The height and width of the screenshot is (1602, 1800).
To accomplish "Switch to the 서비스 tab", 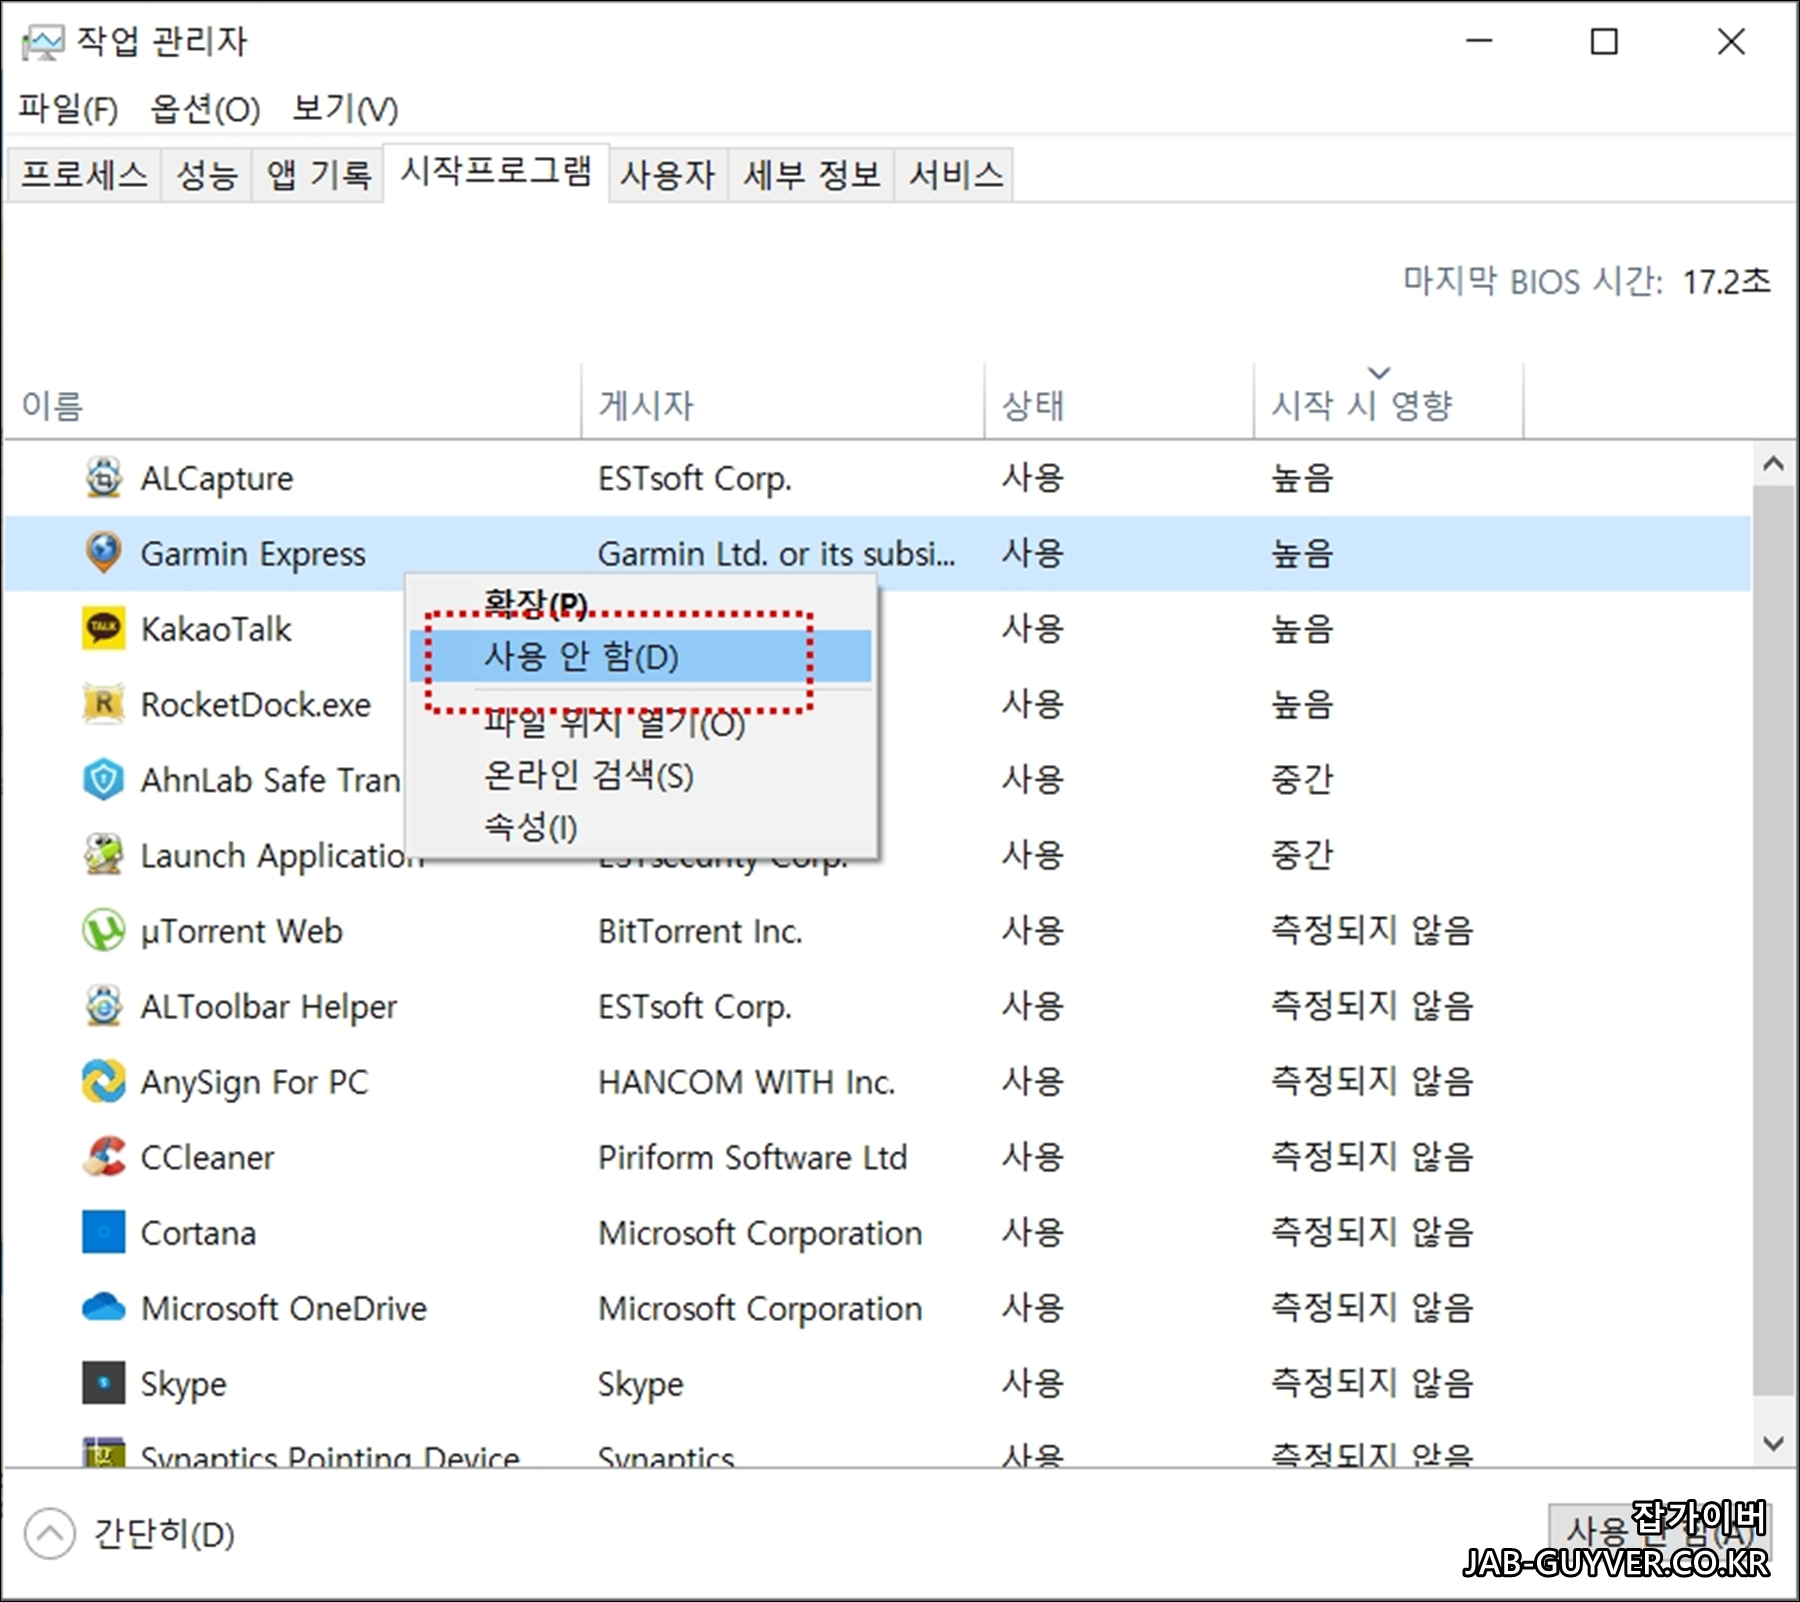I will (x=956, y=175).
